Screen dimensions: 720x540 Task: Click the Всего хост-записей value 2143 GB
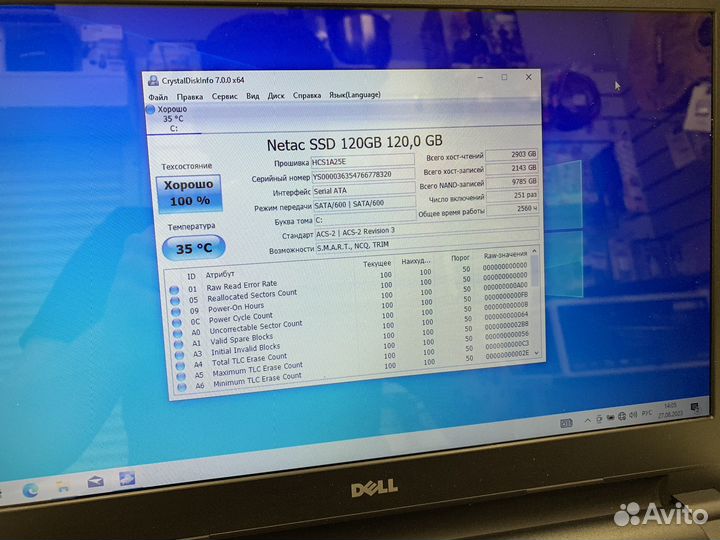tap(512, 168)
